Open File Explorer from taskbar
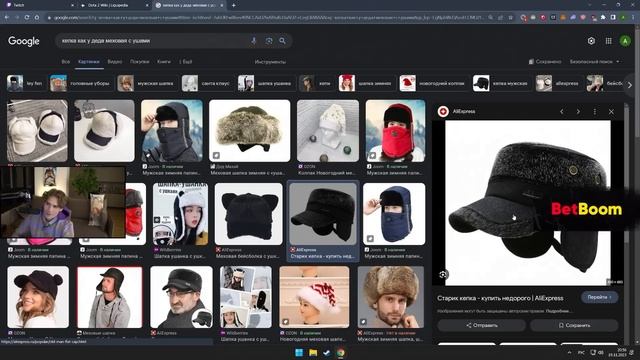The width and height of the screenshot is (640, 360). coord(313,353)
